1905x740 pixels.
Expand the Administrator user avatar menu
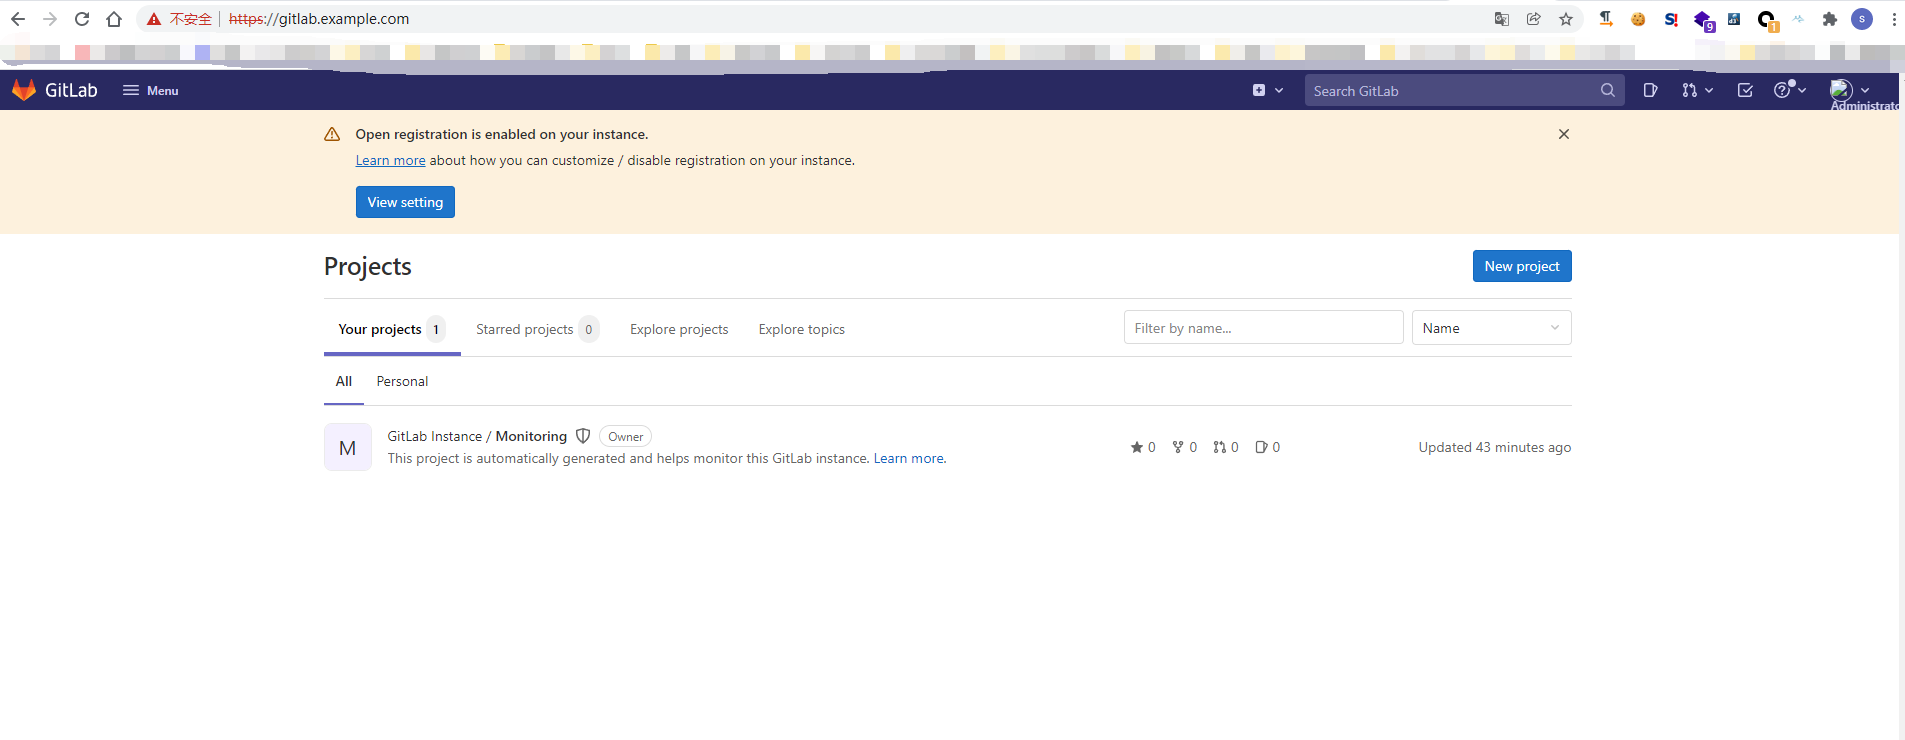(1849, 90)
